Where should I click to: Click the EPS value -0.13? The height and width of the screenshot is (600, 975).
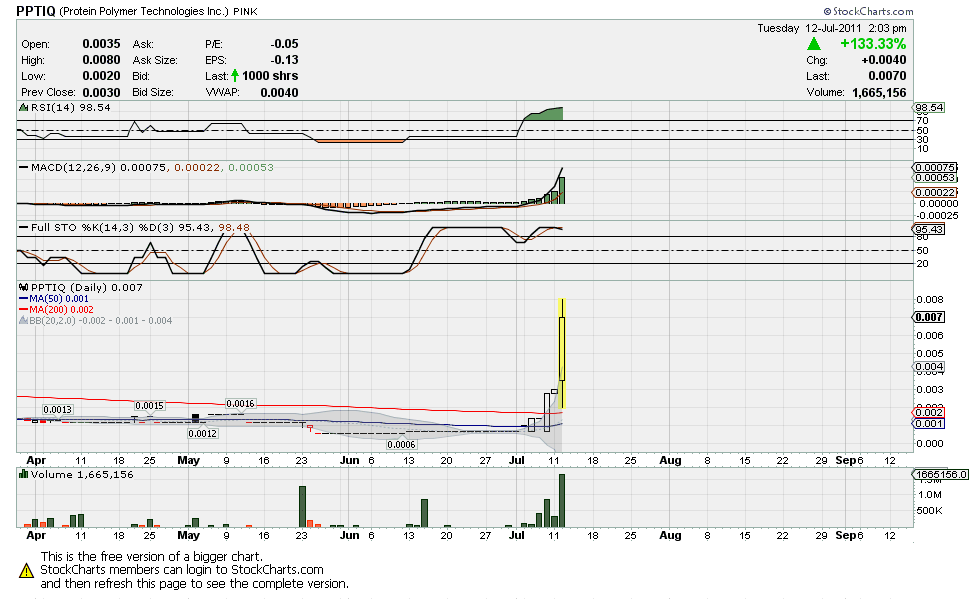point(284,60)
